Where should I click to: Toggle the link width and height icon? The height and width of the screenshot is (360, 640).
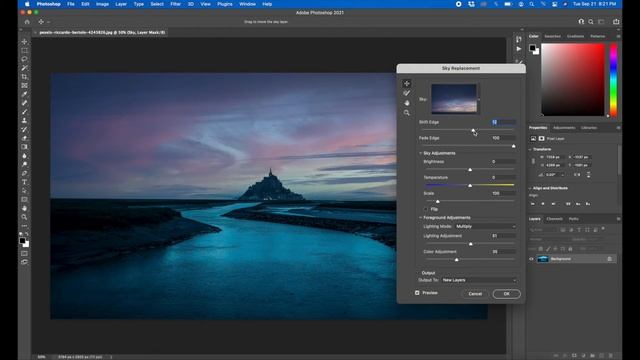click(x=533, y=161)
